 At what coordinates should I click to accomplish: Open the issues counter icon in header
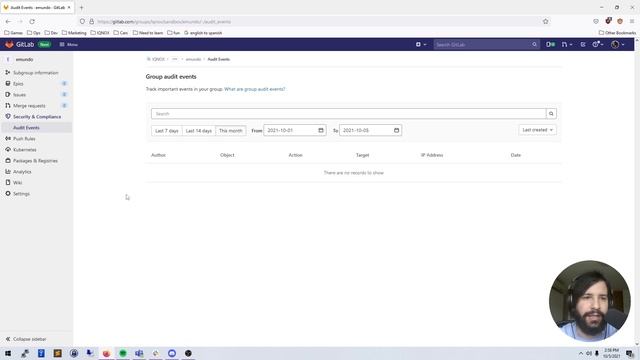coord(551,44)
